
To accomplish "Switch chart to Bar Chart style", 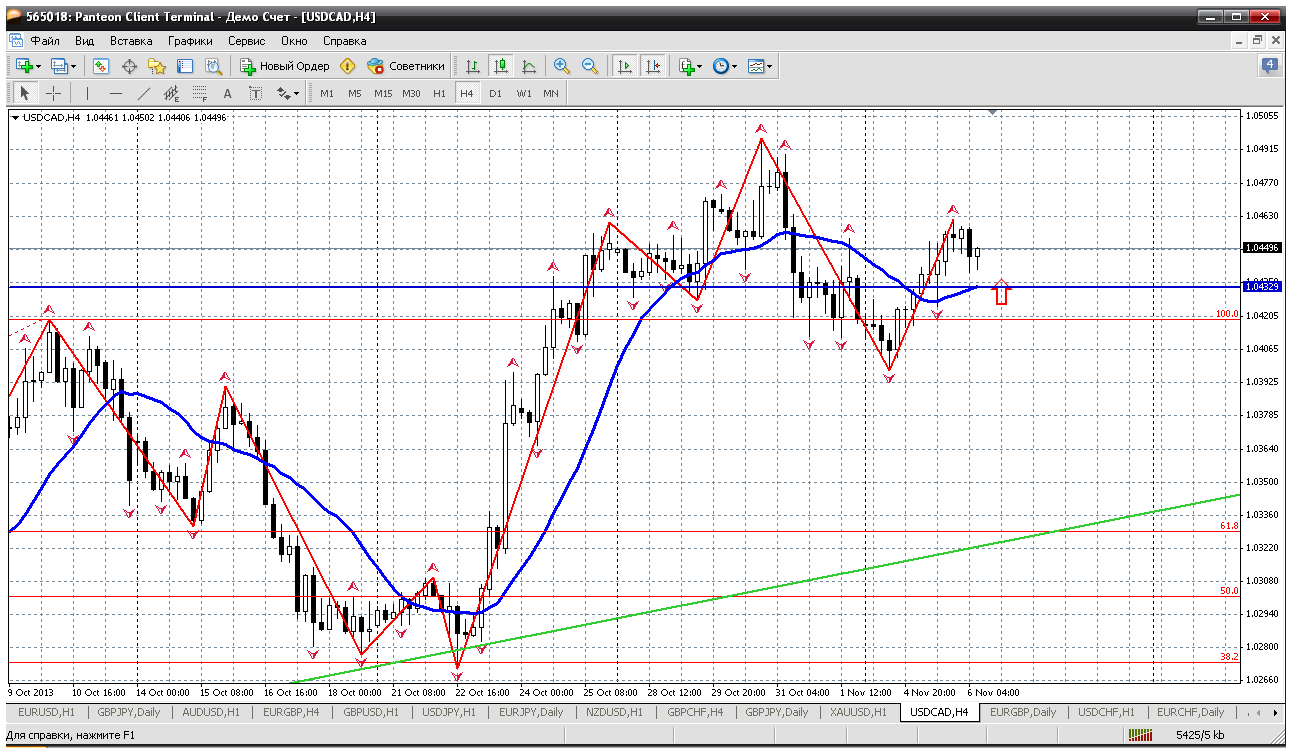I will click(473, 66).
